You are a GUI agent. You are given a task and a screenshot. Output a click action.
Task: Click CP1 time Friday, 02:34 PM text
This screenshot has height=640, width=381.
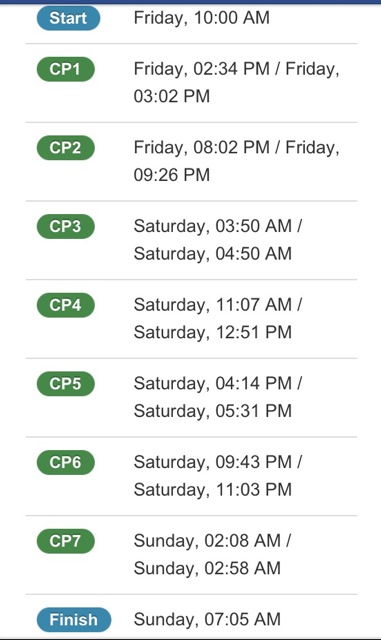[202, 69]
